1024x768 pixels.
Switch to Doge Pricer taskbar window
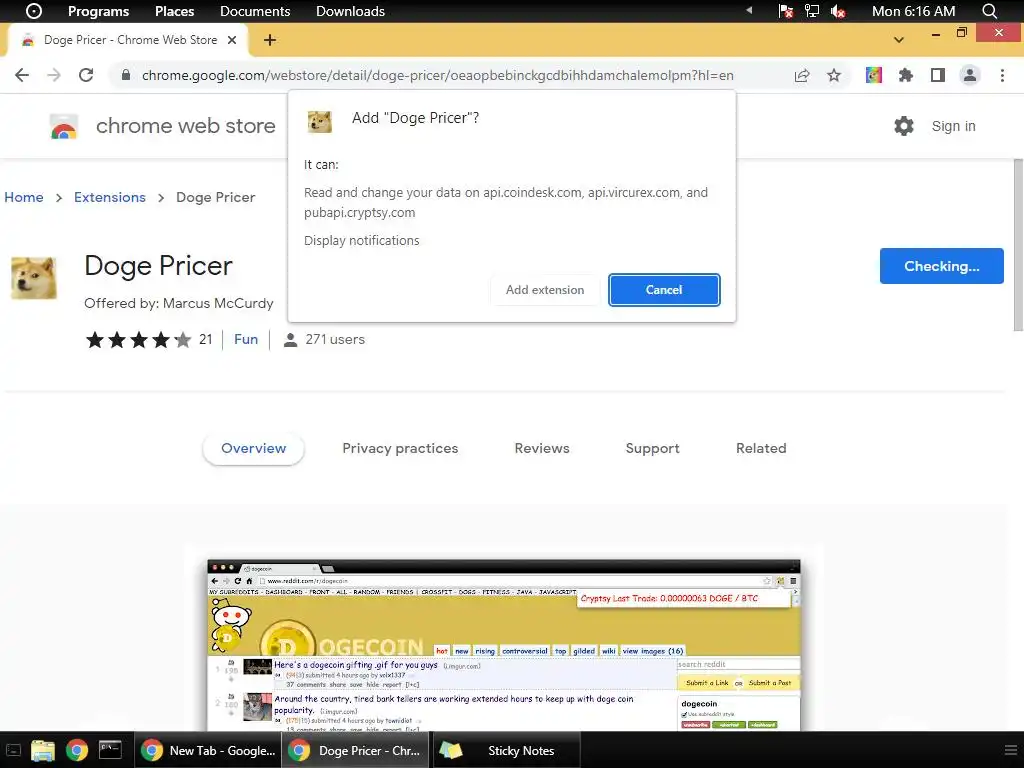(x=355, y=750)
